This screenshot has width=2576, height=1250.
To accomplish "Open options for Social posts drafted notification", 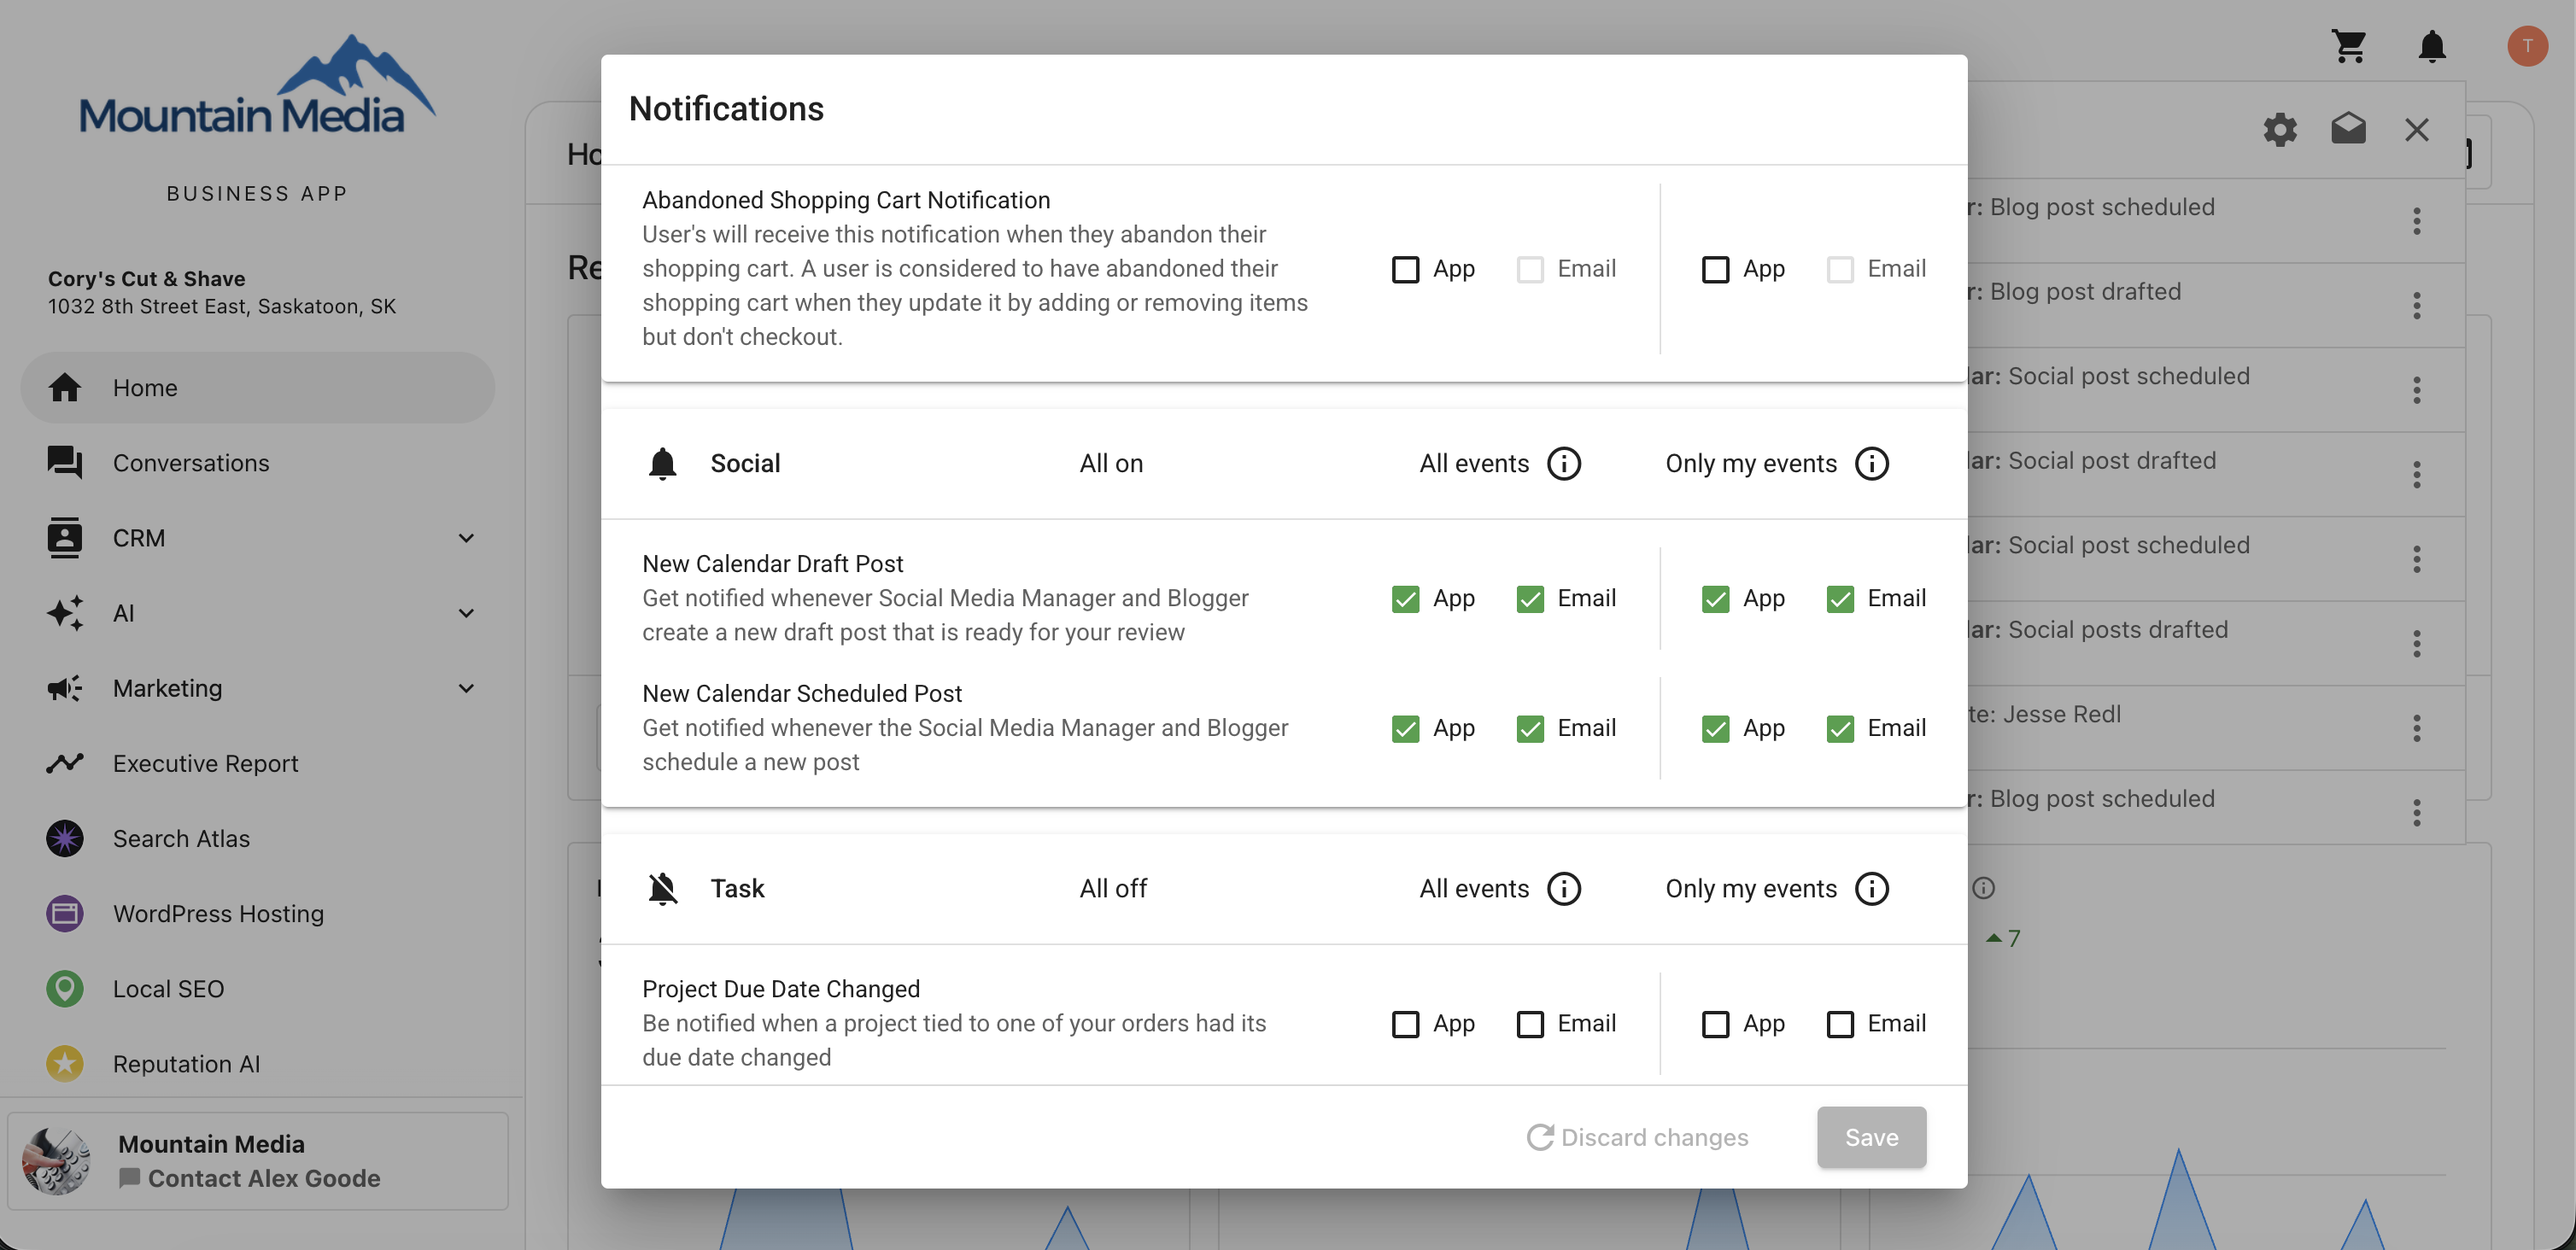I will pyautogui.click(x=2417, y=643).
